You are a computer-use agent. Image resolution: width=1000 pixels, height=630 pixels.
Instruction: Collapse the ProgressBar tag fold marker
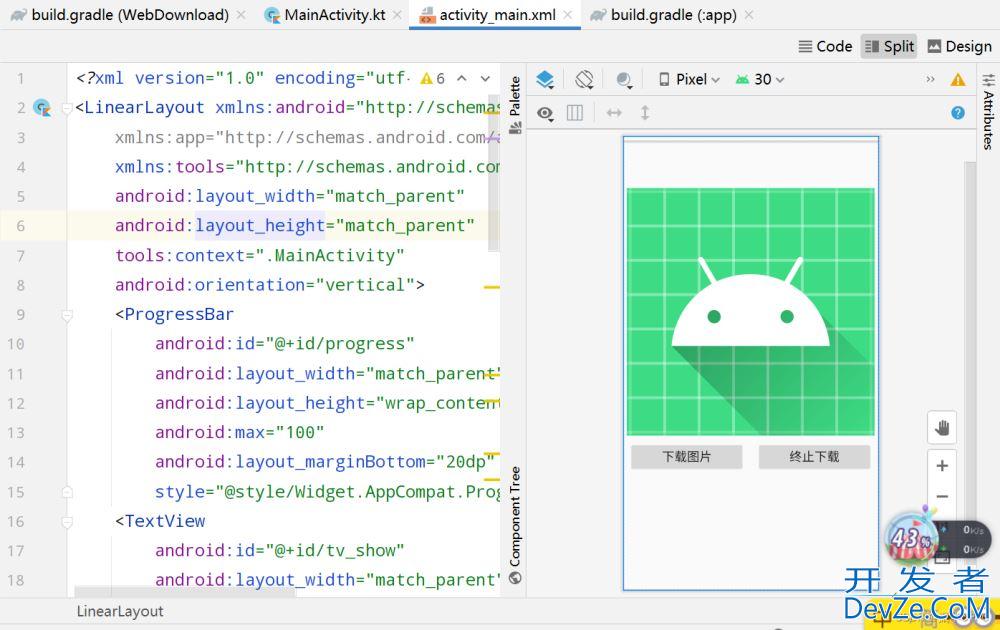point(67,315)
